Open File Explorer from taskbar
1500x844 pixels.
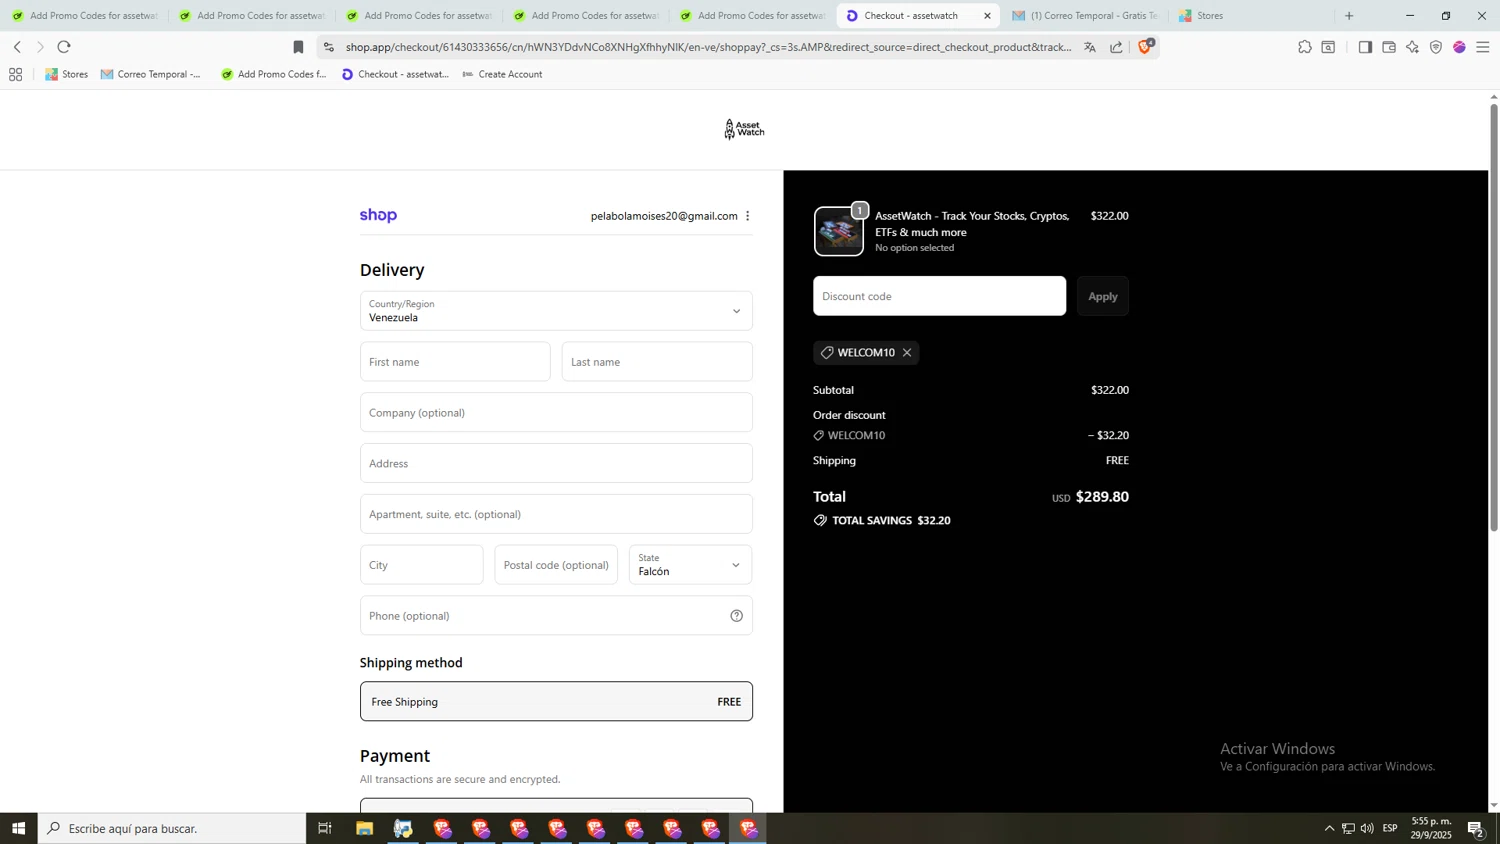pyautogui.click(x=364, y=828)
